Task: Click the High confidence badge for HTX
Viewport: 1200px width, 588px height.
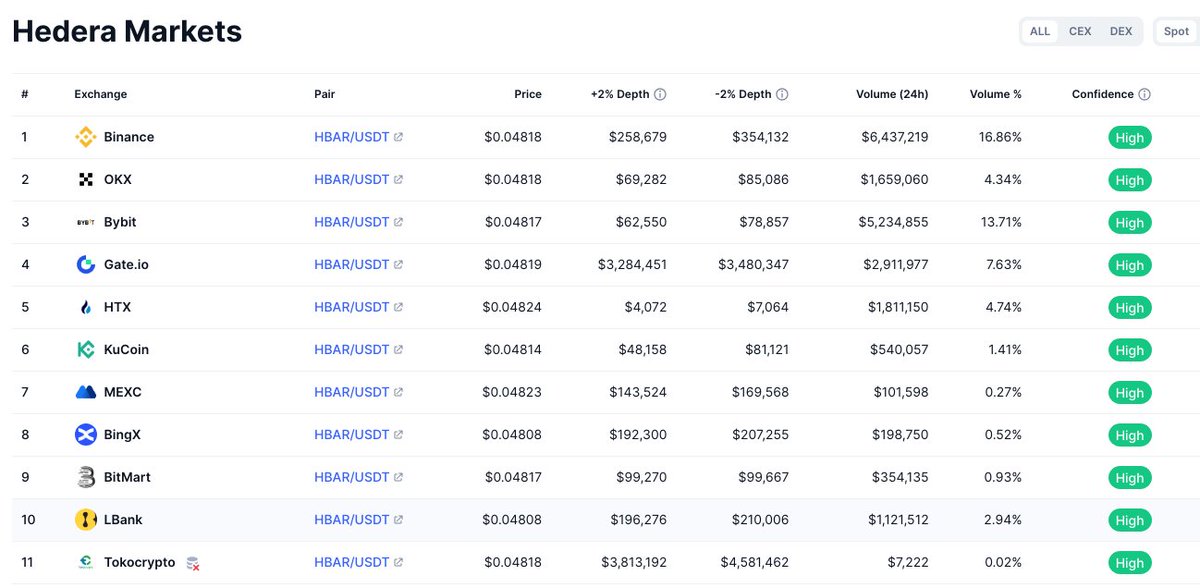Action: pyautogui.click(x=1130, y=308)
